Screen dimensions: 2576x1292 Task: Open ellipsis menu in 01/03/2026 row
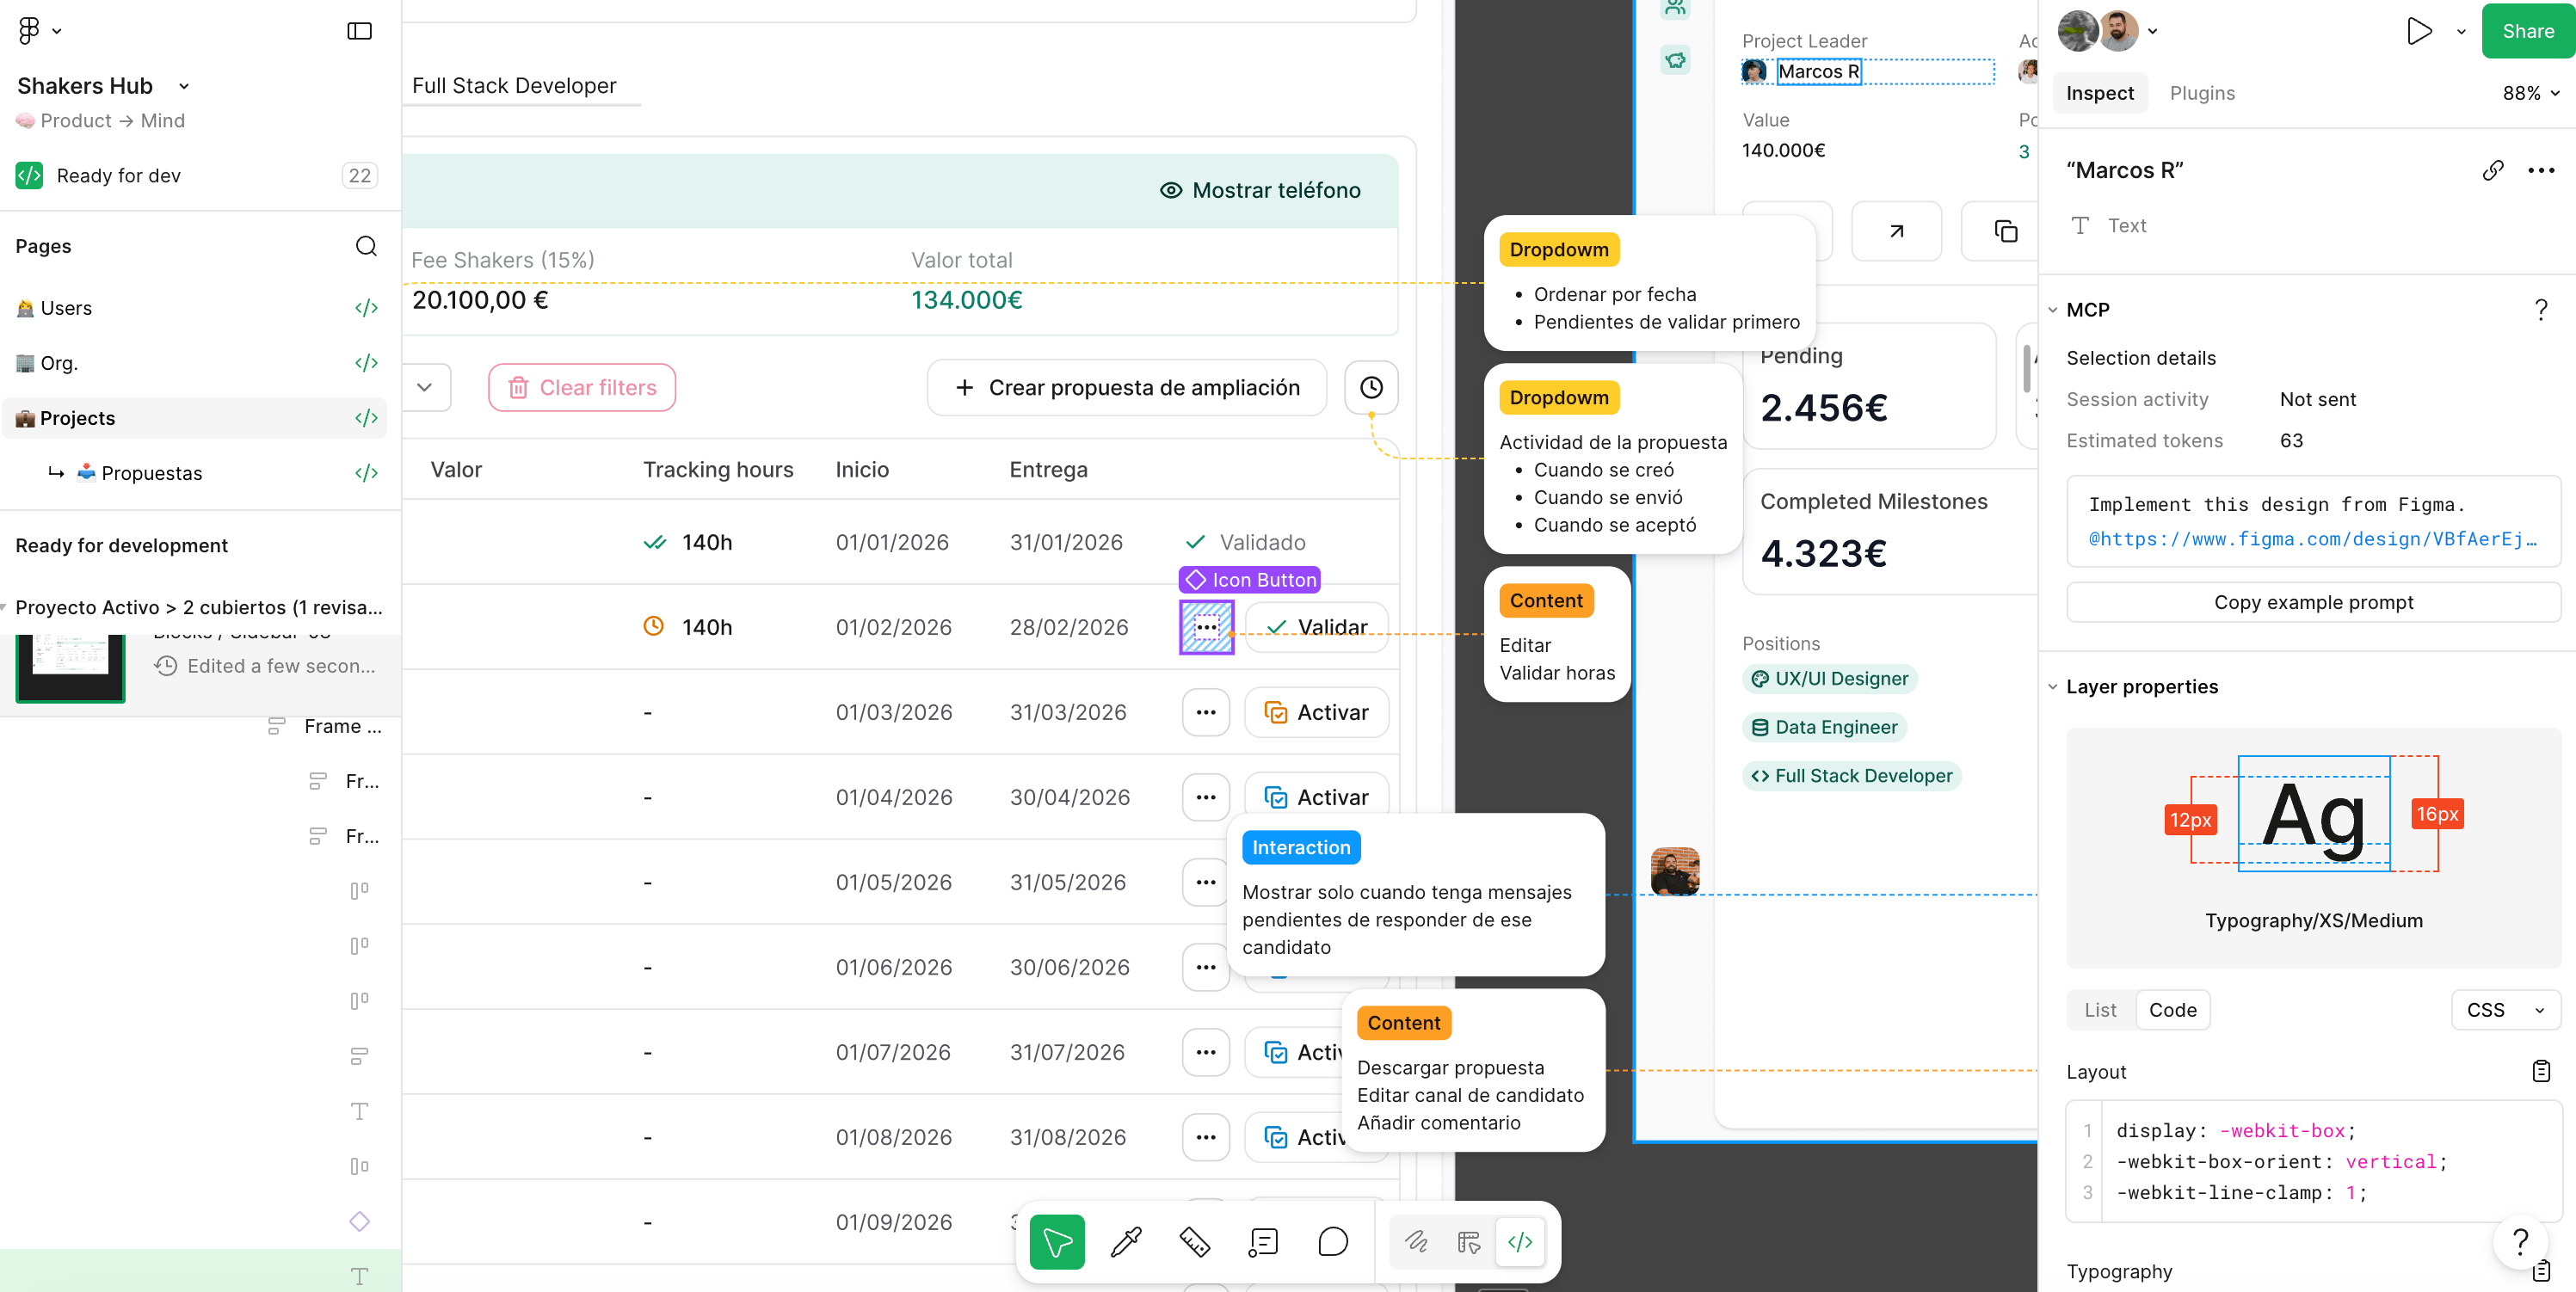click(x=1206, y=712)
